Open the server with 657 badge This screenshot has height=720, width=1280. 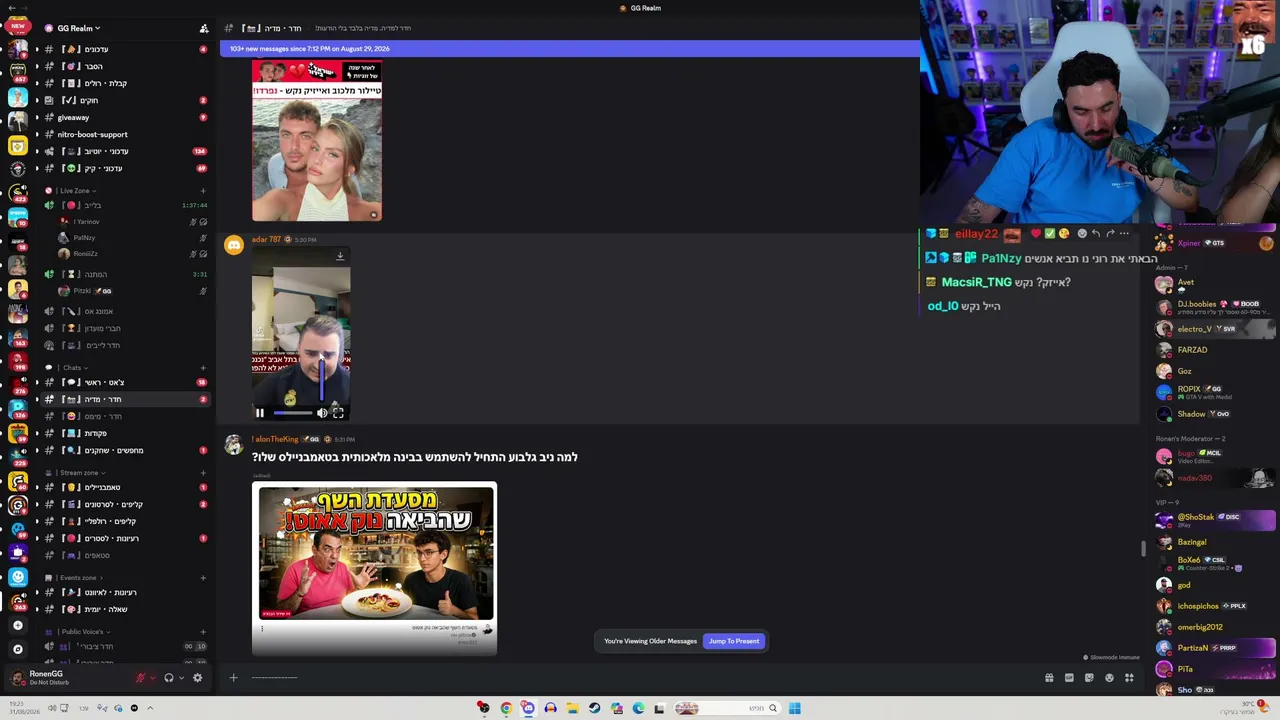(x=17, y=72)
